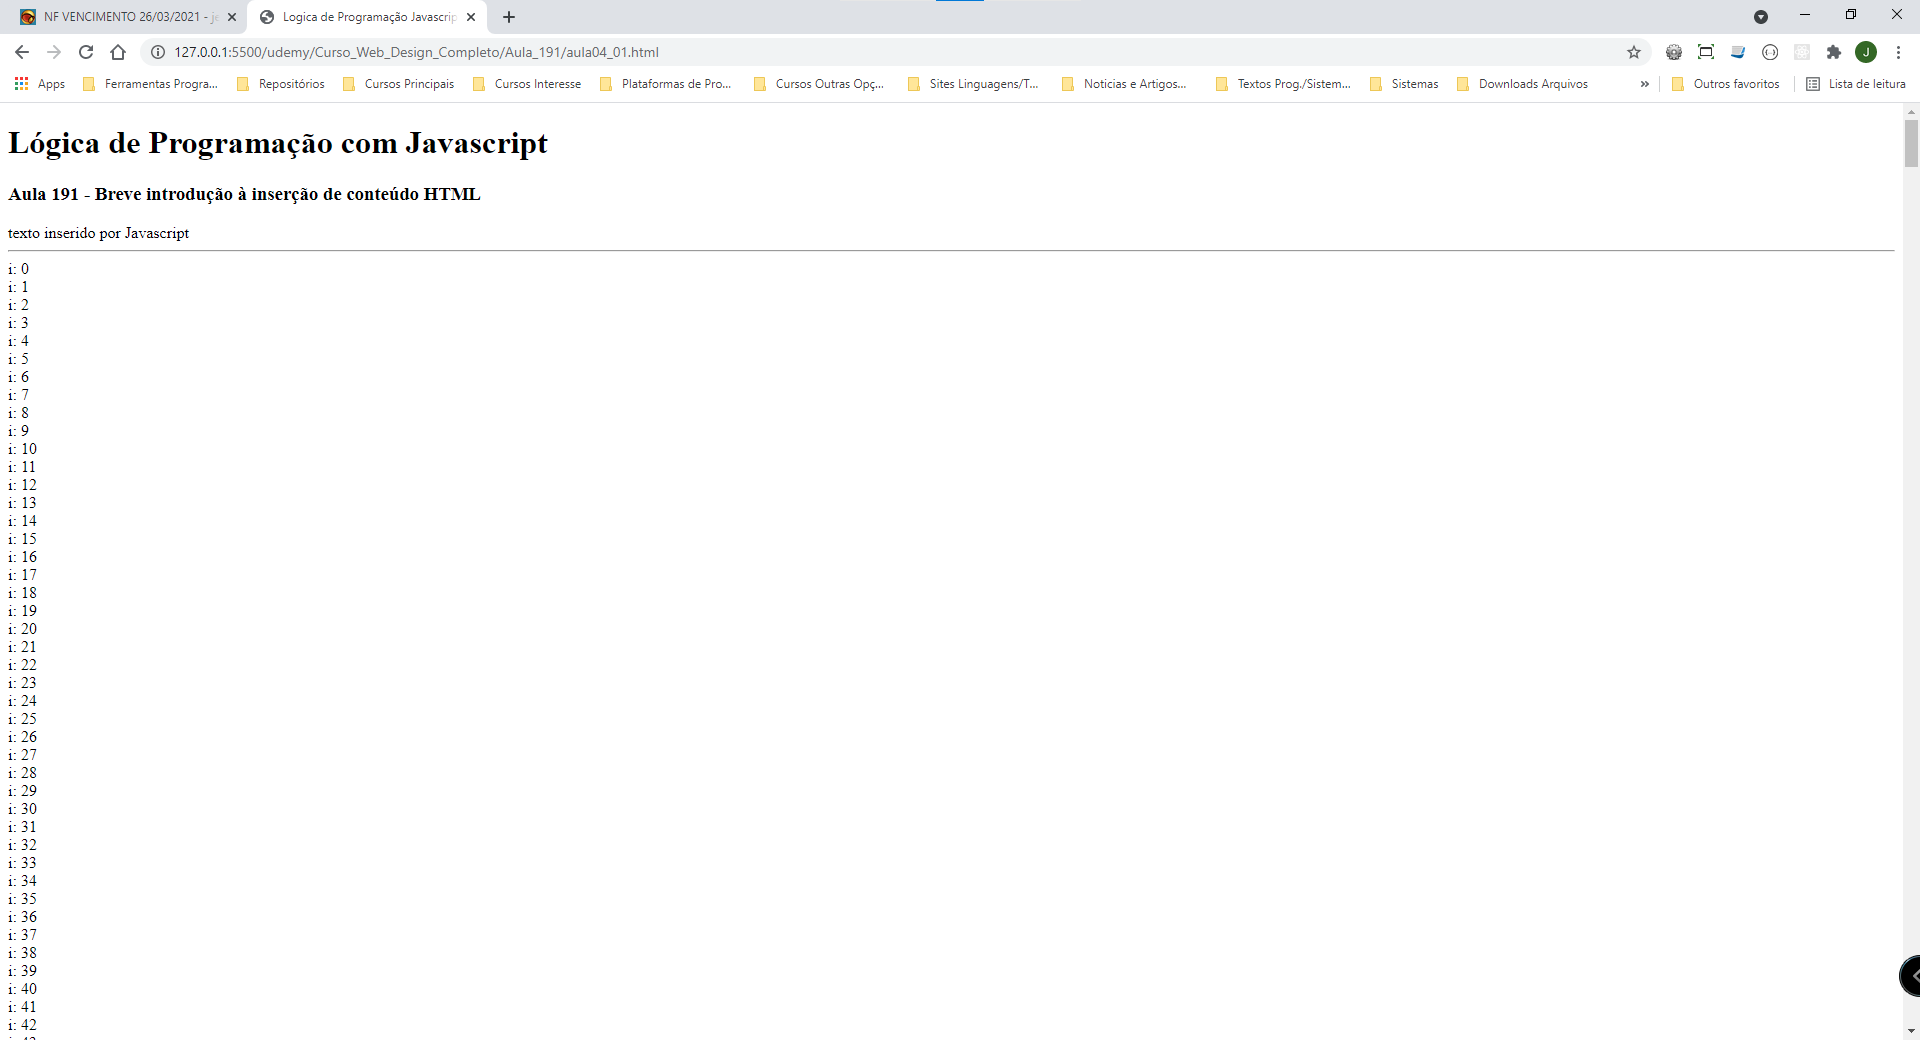The image size is (1920, 1040).
Task: Open the Cursos Principais bookmark folder
Action: coord(399,84)
